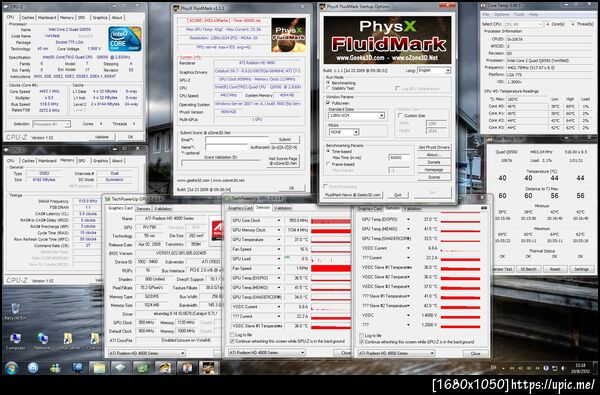Open Caches tab in CPU-Z processor window
Image resolution: width=600 pixels, height=395 pixels.
pyautogui.click(x=28, y=18)
